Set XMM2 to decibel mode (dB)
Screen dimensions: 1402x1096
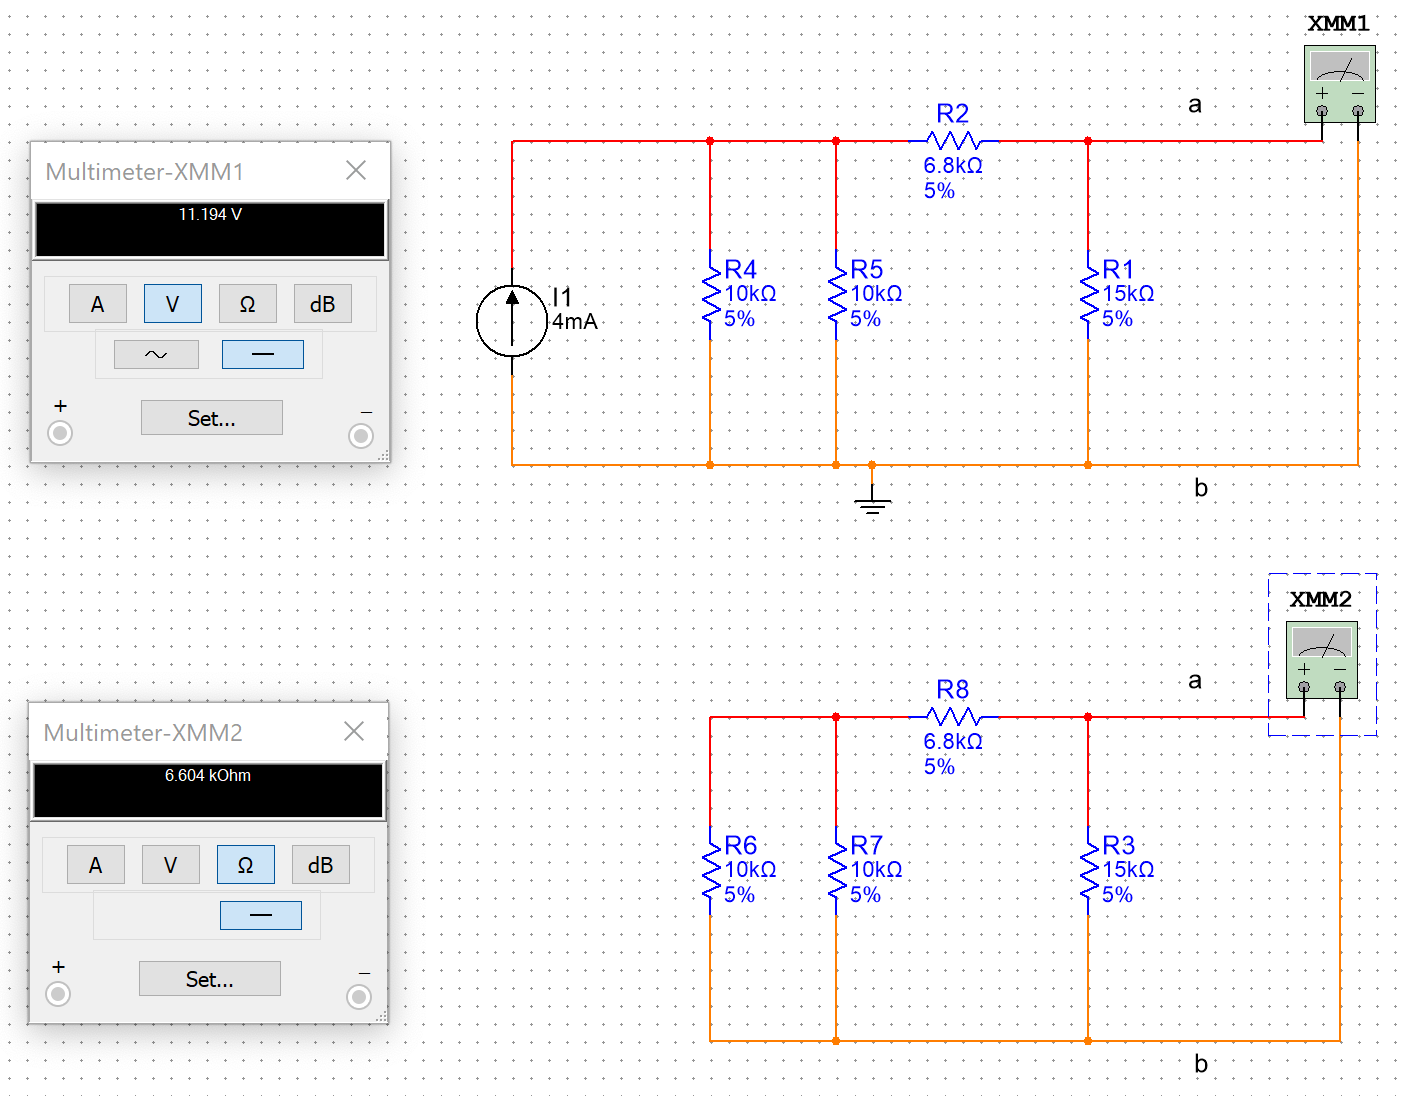click(x=320, y=865)
